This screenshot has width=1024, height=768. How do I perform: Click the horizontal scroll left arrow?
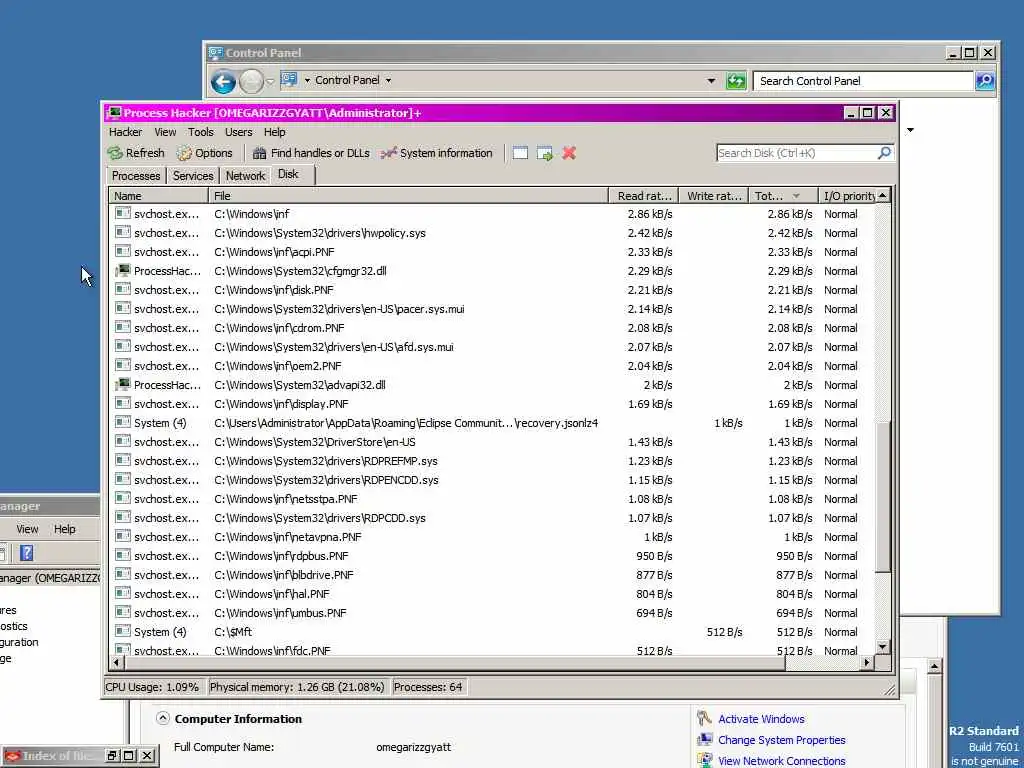click(117, 662)
